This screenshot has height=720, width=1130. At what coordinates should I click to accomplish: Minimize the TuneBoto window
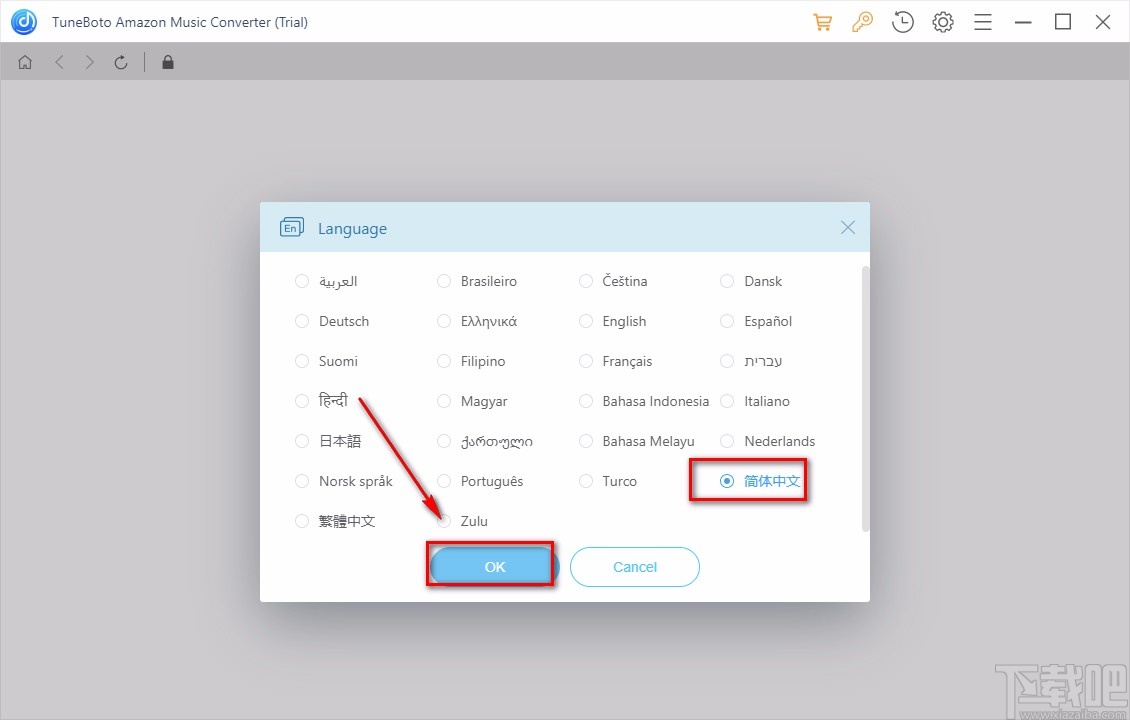(x=1023, y=22)
